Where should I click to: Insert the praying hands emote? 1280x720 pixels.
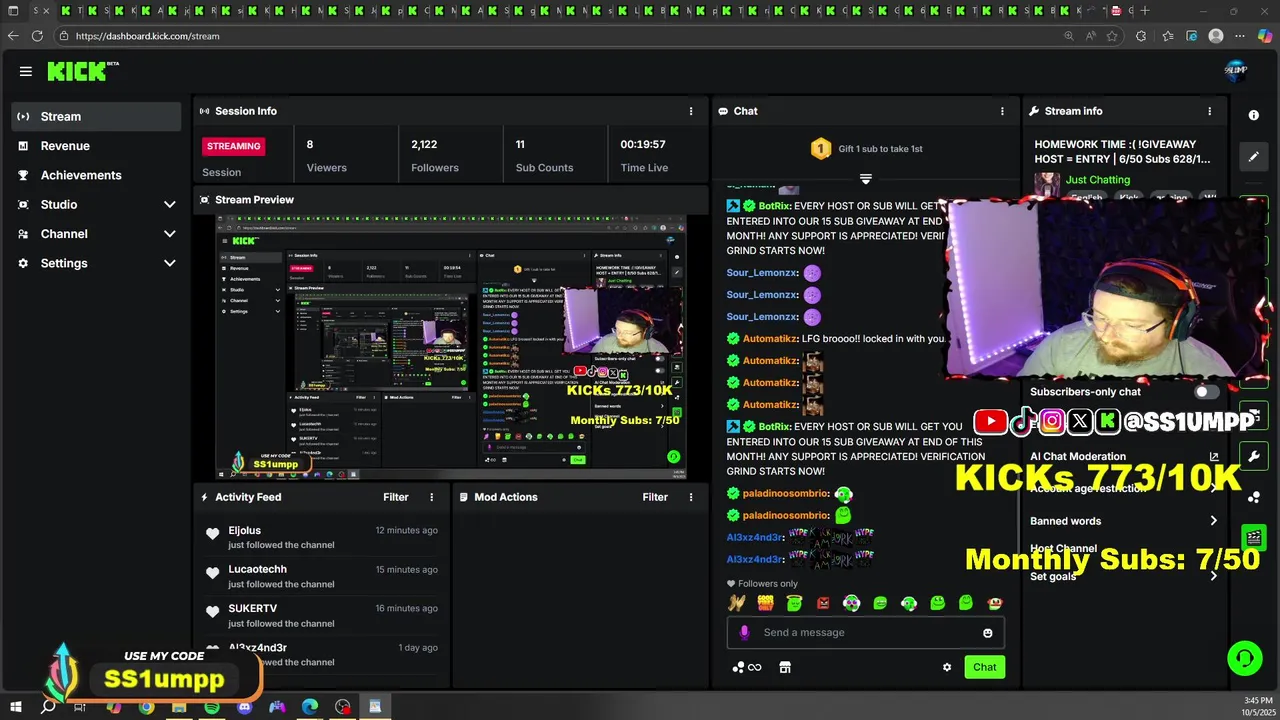pyautogui.click(x=737, y=603)
